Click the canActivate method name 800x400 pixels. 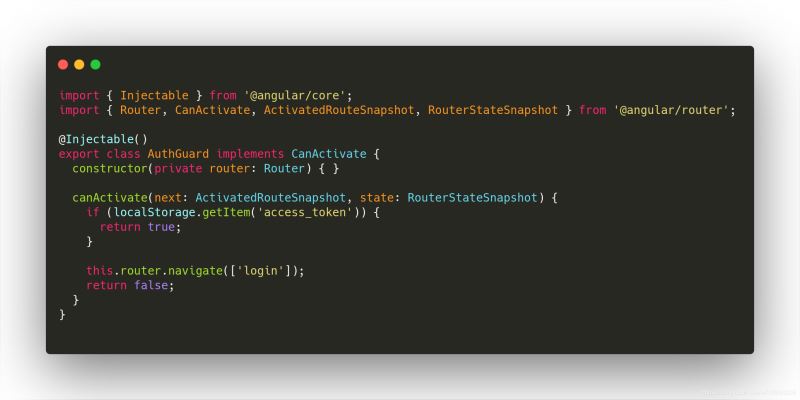tap(110, 198)
